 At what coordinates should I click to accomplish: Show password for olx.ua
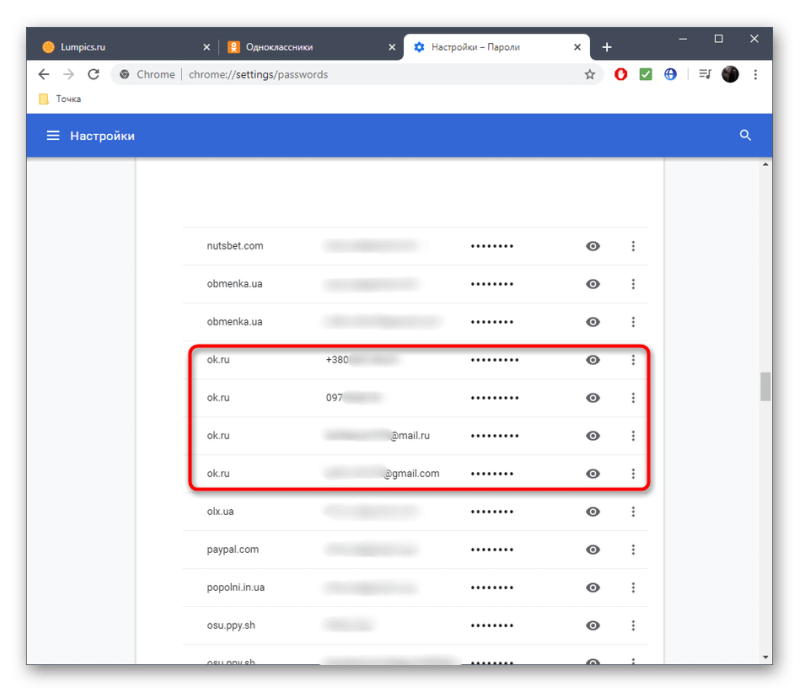click(592, 511)
